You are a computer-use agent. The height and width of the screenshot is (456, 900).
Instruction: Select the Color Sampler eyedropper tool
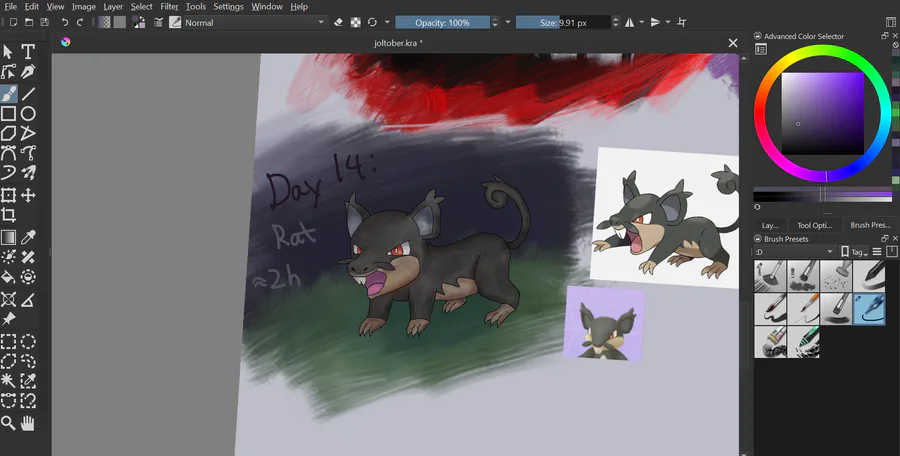(28, 237)
